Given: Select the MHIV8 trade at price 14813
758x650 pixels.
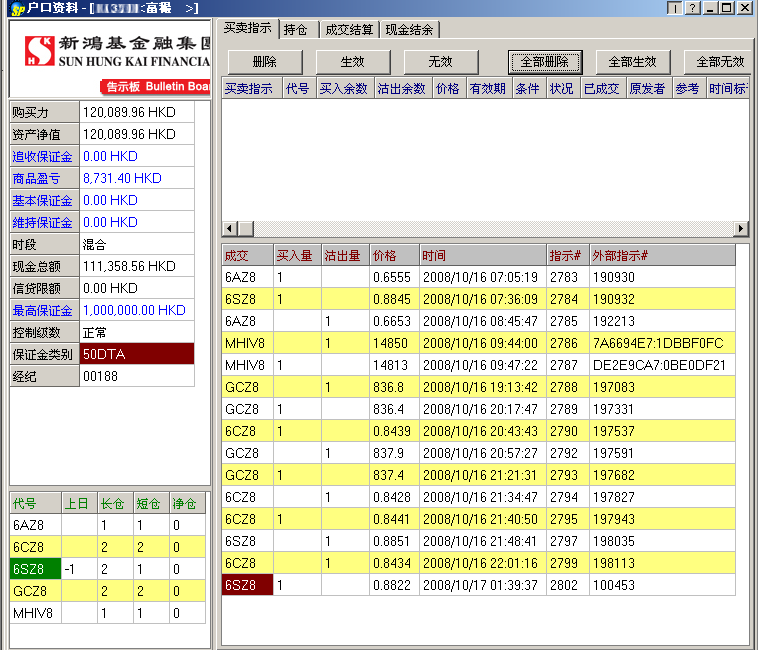Looking at the screenshot, I should (x=478, y=365).
